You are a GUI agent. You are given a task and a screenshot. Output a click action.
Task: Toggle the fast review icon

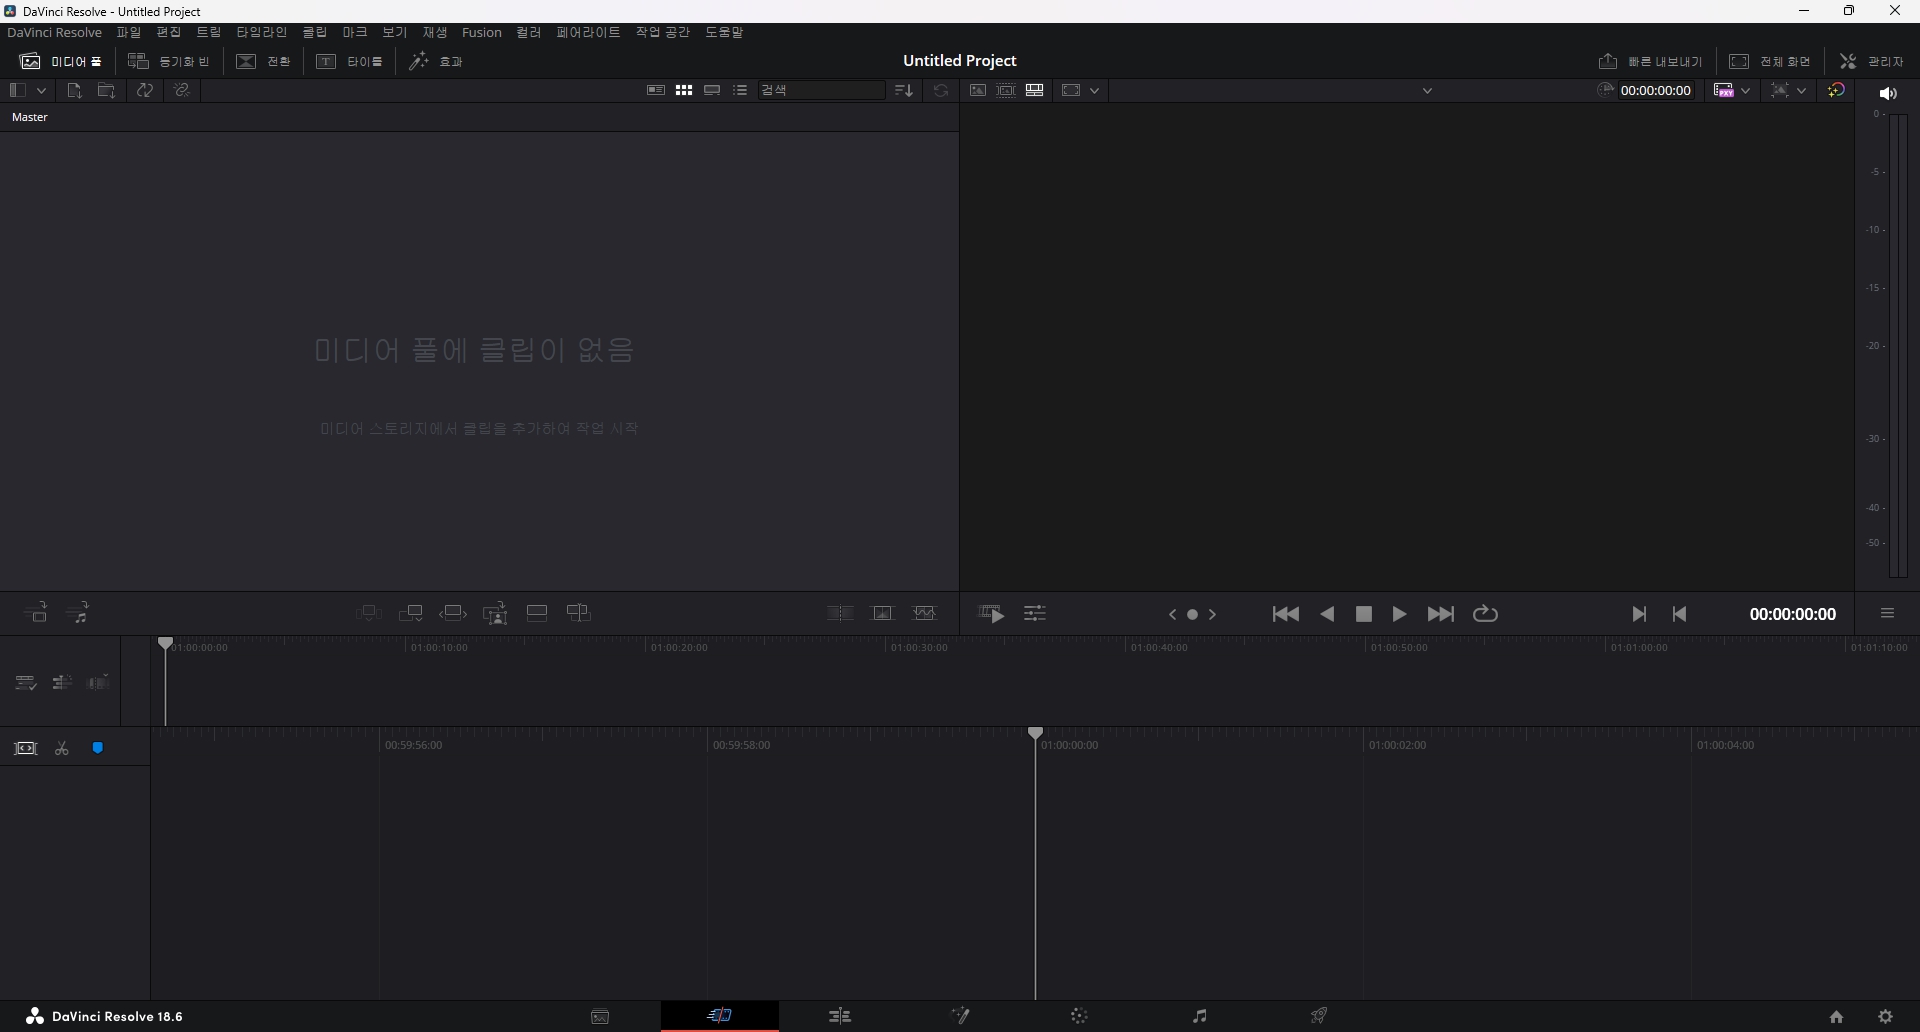pyautogui.click(x=991, y=614)
